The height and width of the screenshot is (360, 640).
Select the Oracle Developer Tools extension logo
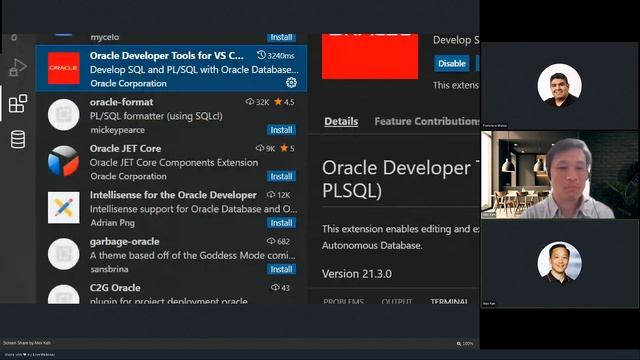(x=64, y=68)
